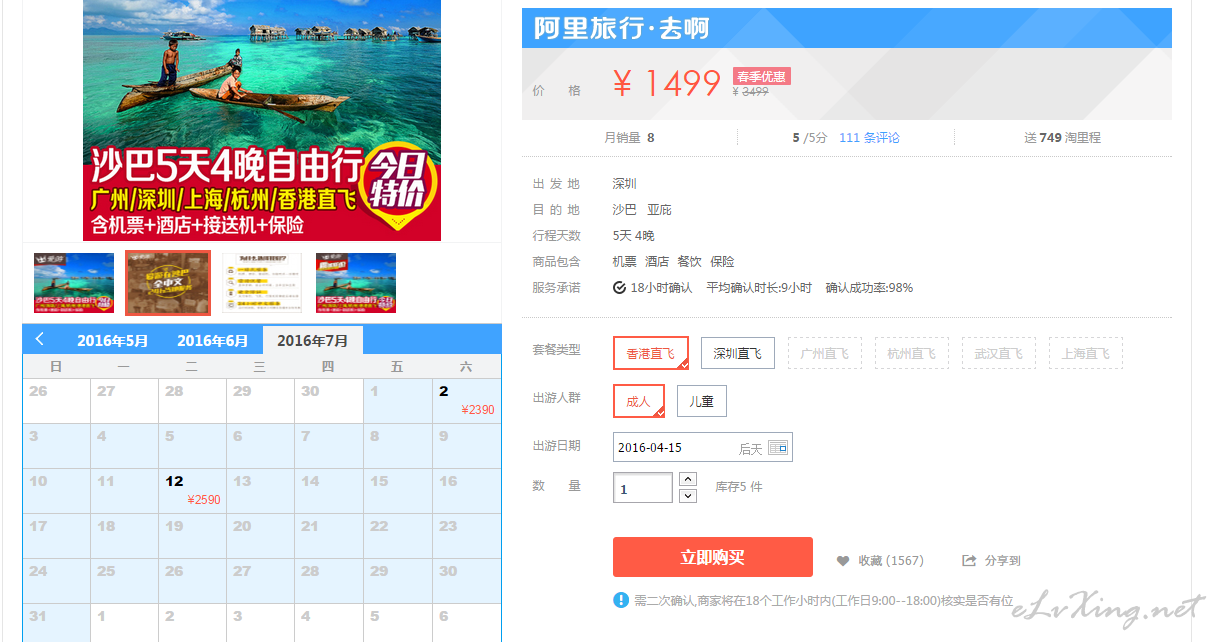Image resolution: width=1216 pixels, height=642 pixels.
Task: Increase quantity with up arrow
Action: pyautogui.click(x=688, y=479)
